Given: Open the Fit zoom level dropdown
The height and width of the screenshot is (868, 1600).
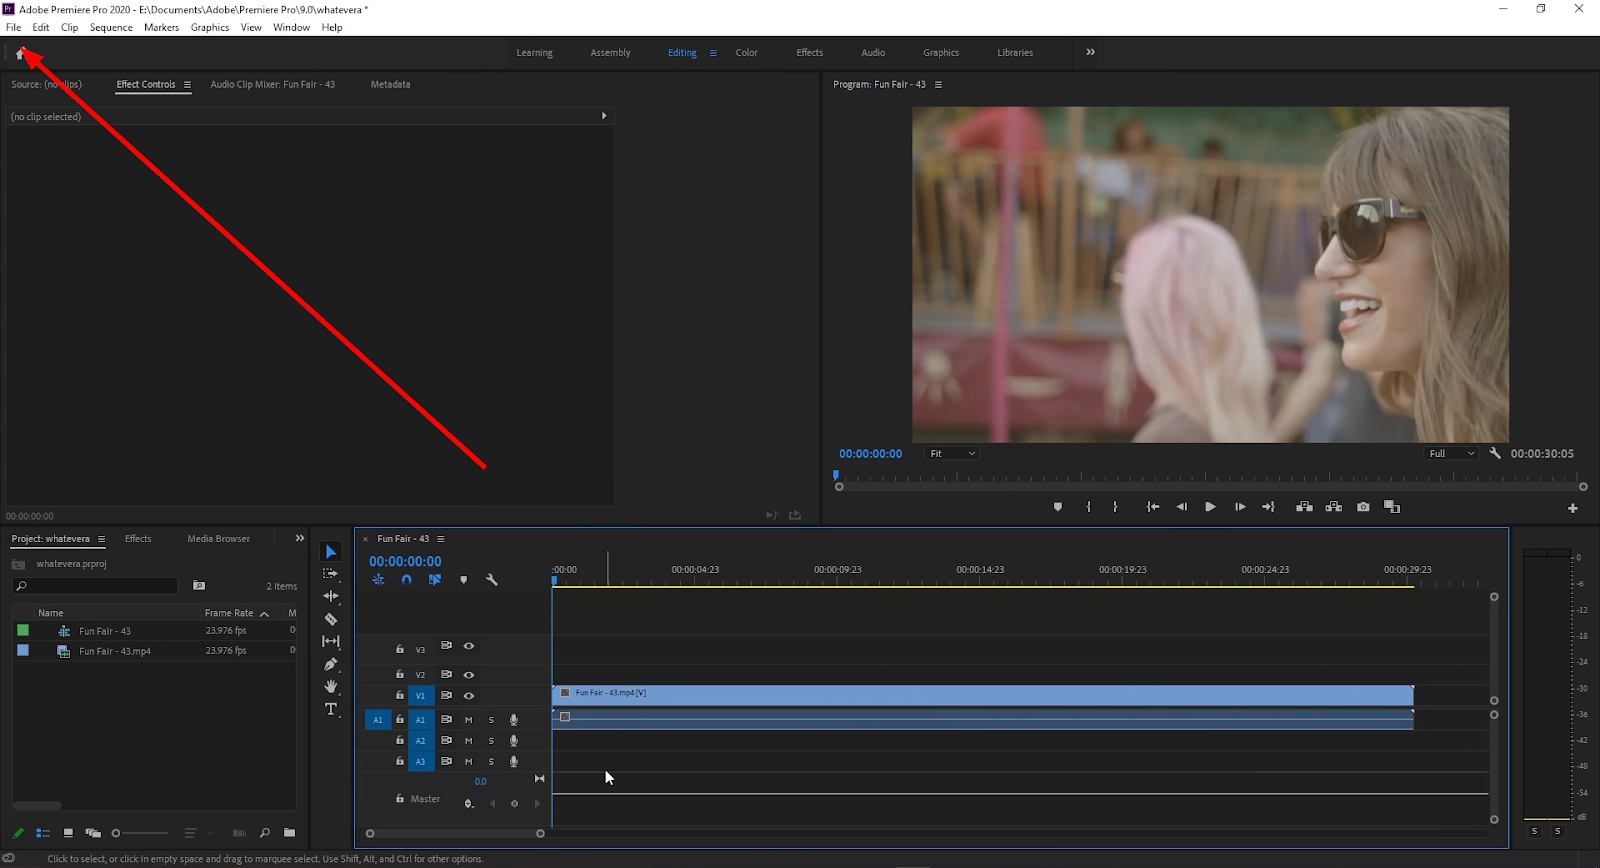Looking at the screenshot, I should tap(952, 454).
